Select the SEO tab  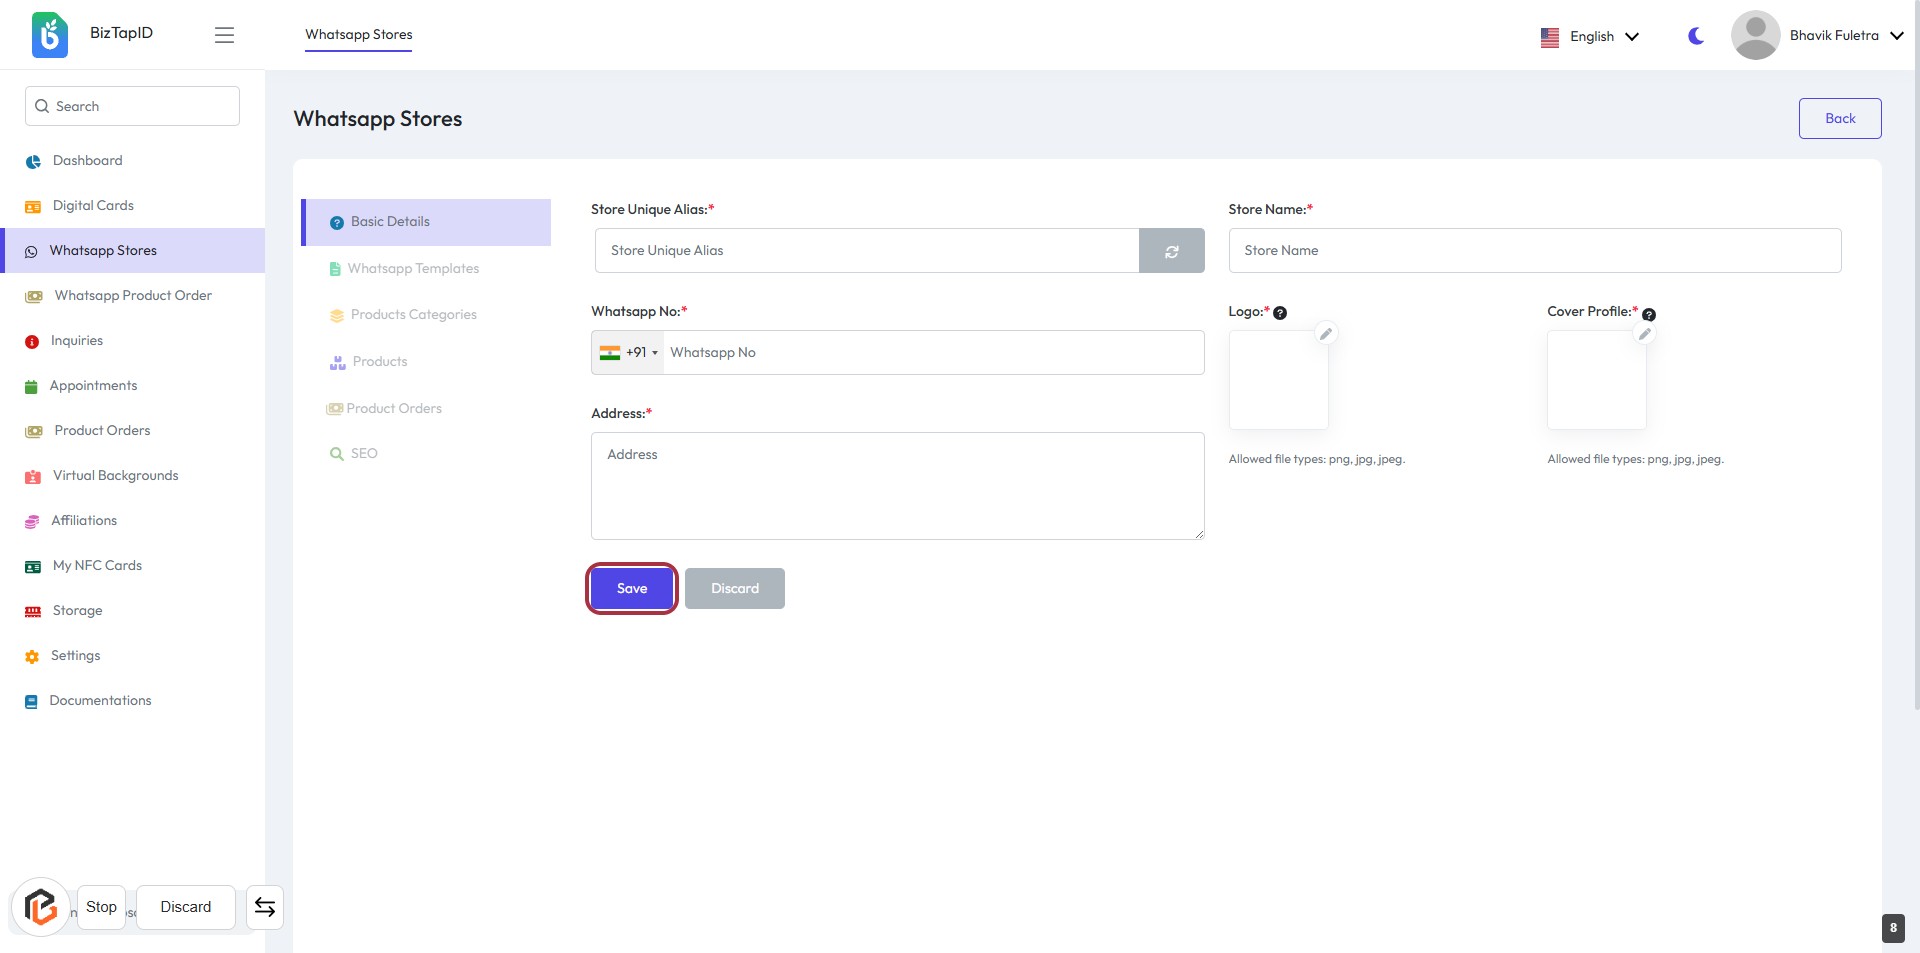point(364,454)
